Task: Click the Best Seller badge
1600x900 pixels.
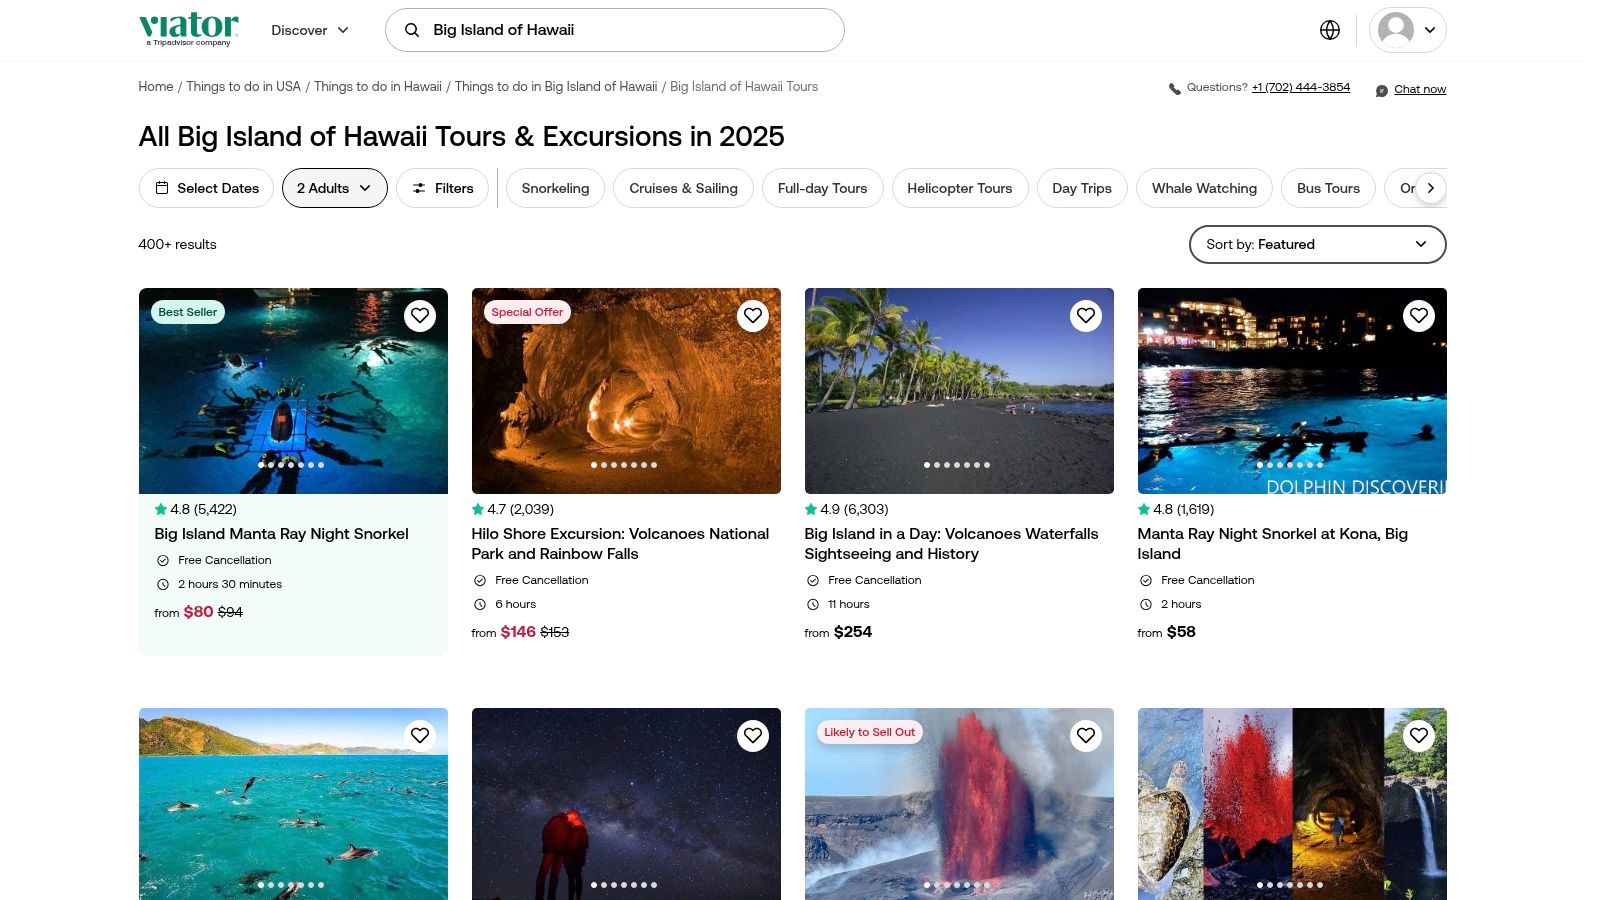Action: tap(188, 312)
